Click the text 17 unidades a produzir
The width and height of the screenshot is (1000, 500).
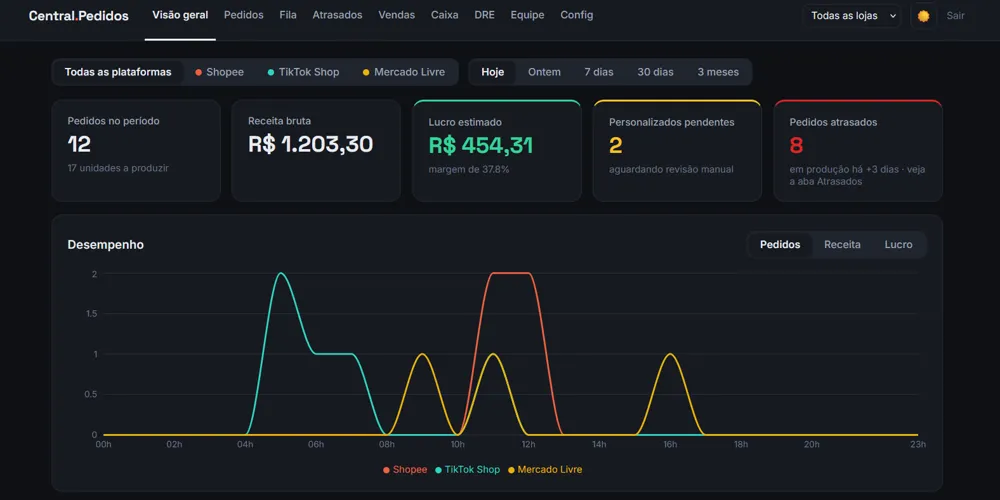click(x=118, y=168)
